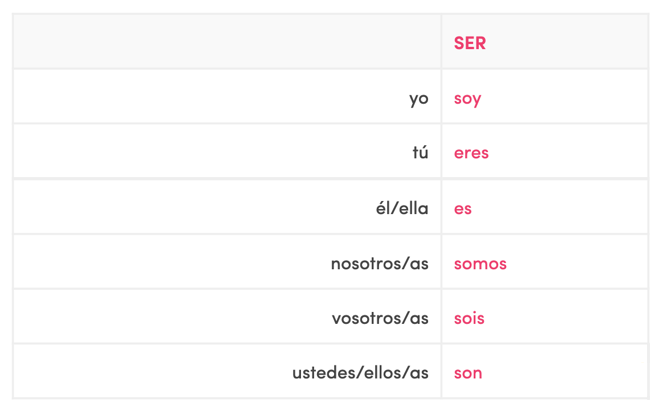
Task: Click the verb form "eres"
Action: pos(471,153)
